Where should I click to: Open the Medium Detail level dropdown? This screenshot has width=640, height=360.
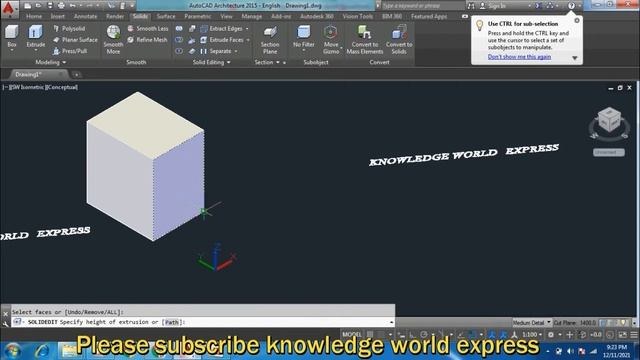click(532, 322)
